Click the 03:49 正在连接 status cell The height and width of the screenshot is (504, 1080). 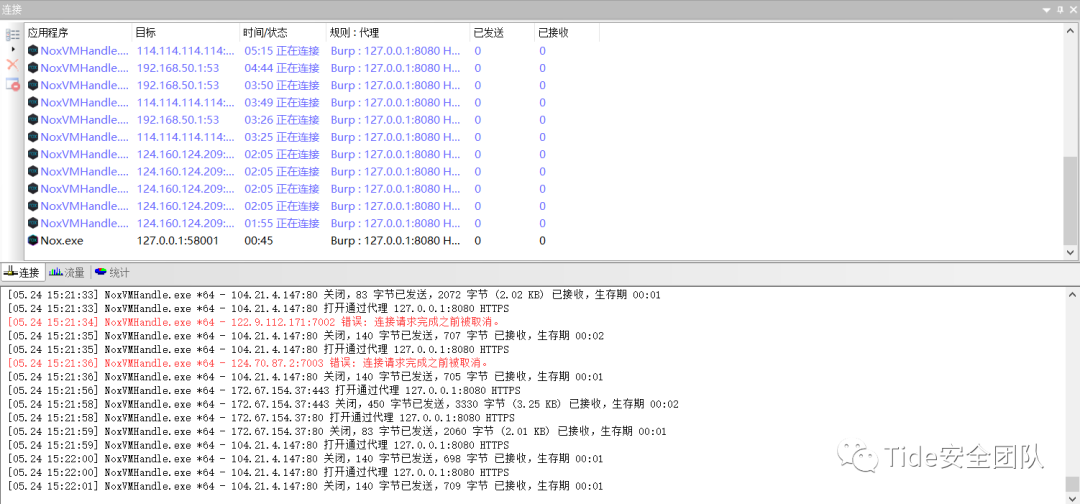click(282, 103)
